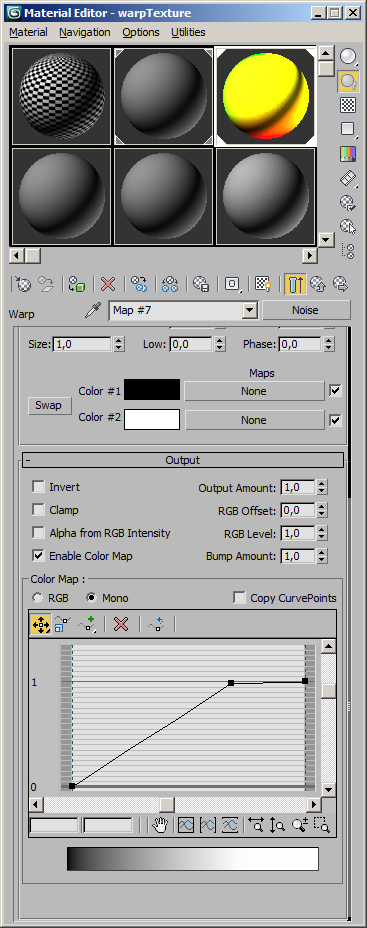Screen dimensions: 367x928
Task: Click the curve Zoom Region icon
Action: [x=321, y=825]
